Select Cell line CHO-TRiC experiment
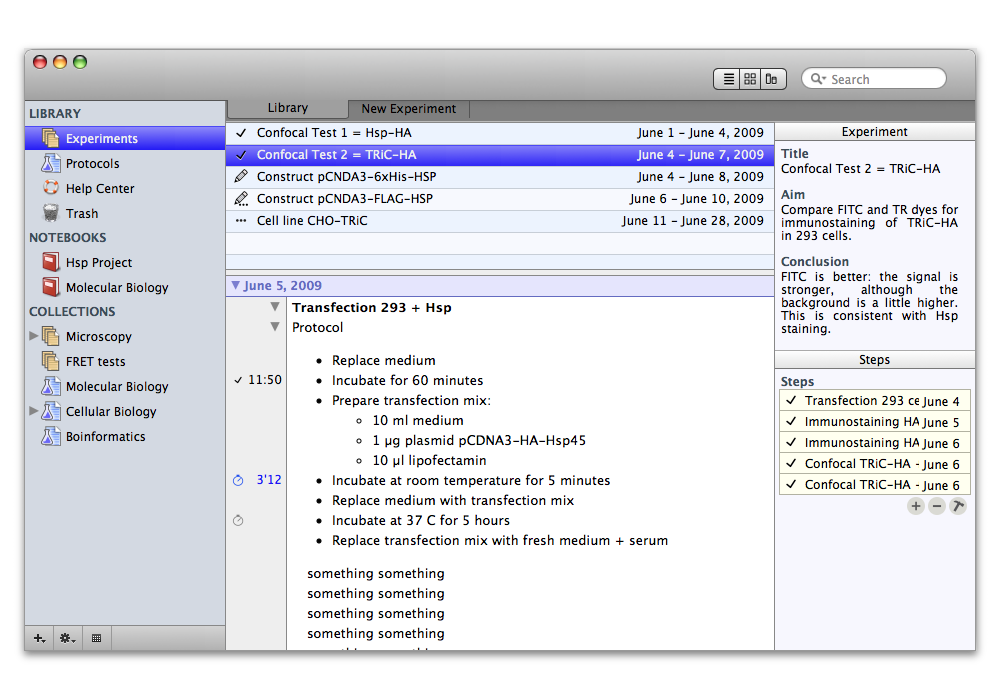This screenshot has width=1000, height=700. point(500,221)
